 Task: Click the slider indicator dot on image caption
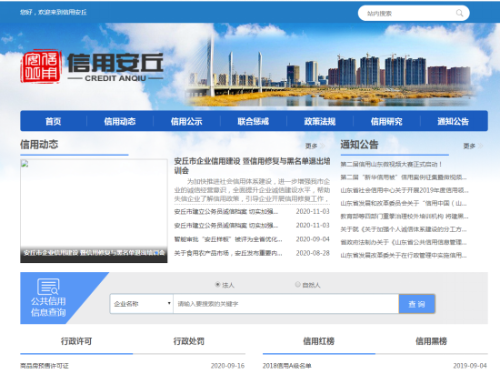coord(156,253)
